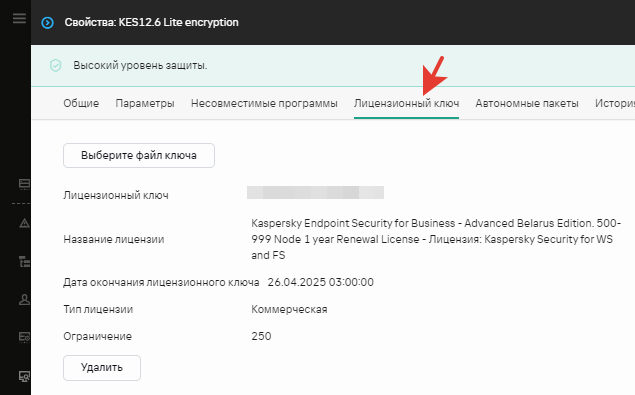Screen dimensions: 635x395
Task: Open the Автономные пакеты tab
Action: 526,103
